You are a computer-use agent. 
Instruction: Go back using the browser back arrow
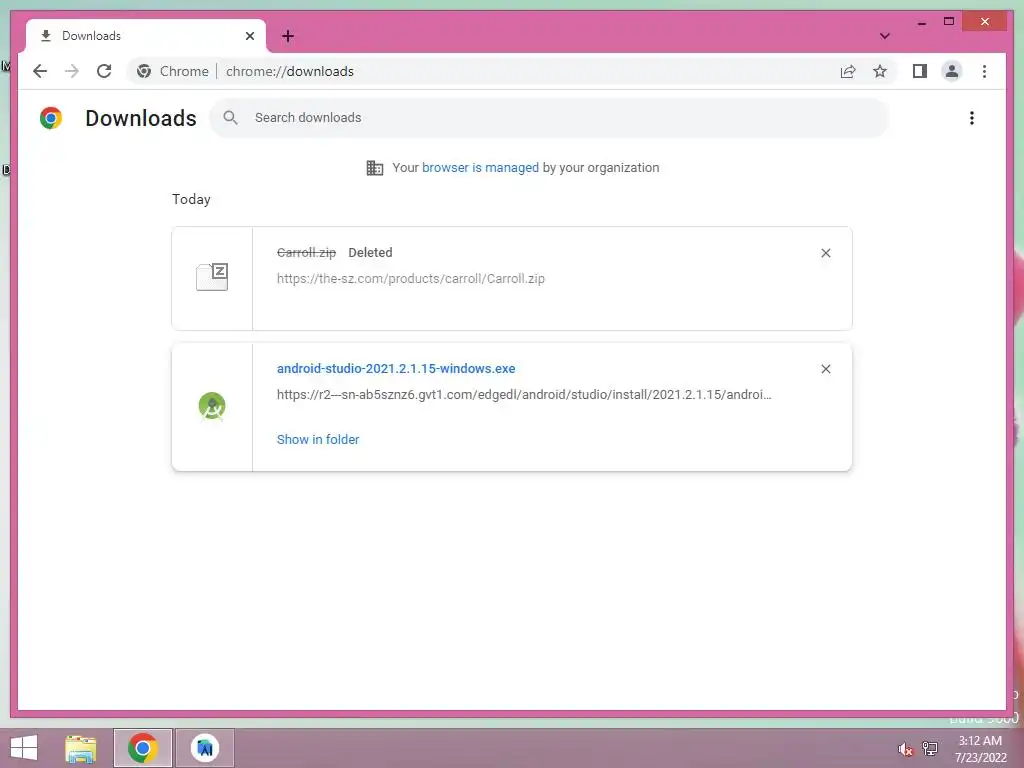(x=40, y=71)
